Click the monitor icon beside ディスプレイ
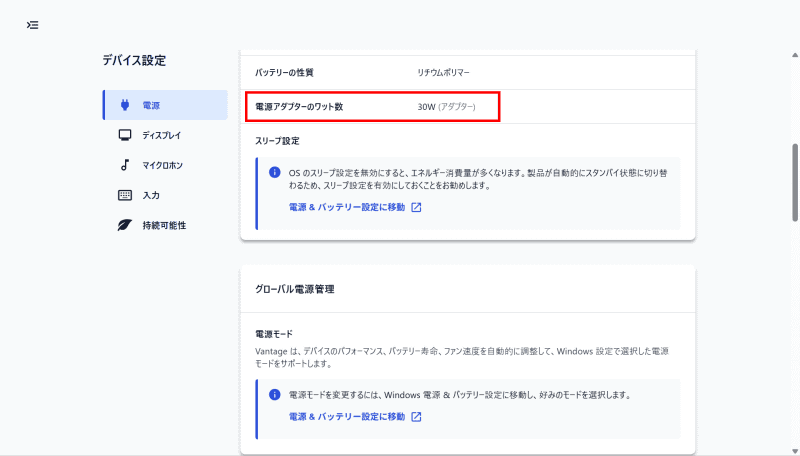The height and width of the screenshot is (456, 800). (125, 135)
